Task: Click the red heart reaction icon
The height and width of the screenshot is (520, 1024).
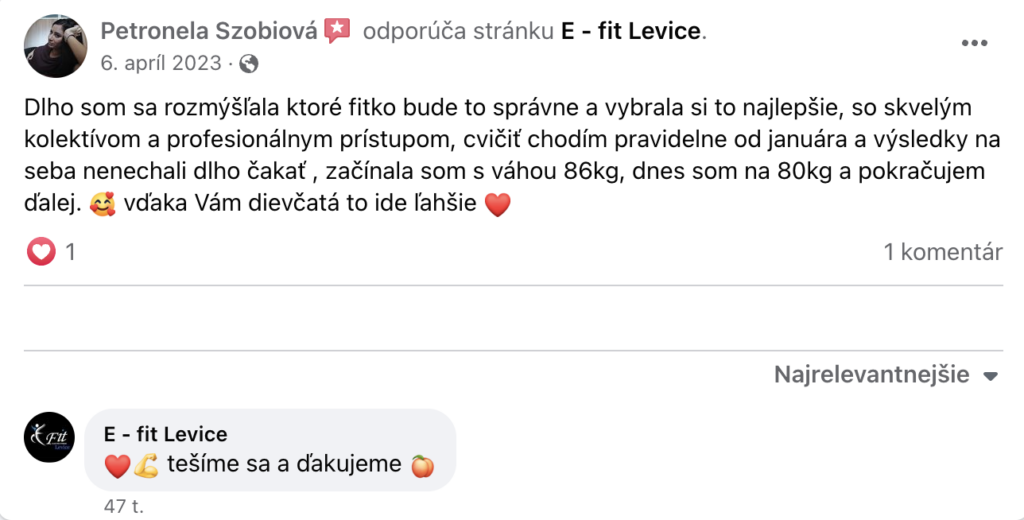Action: (x=41, y=252)
